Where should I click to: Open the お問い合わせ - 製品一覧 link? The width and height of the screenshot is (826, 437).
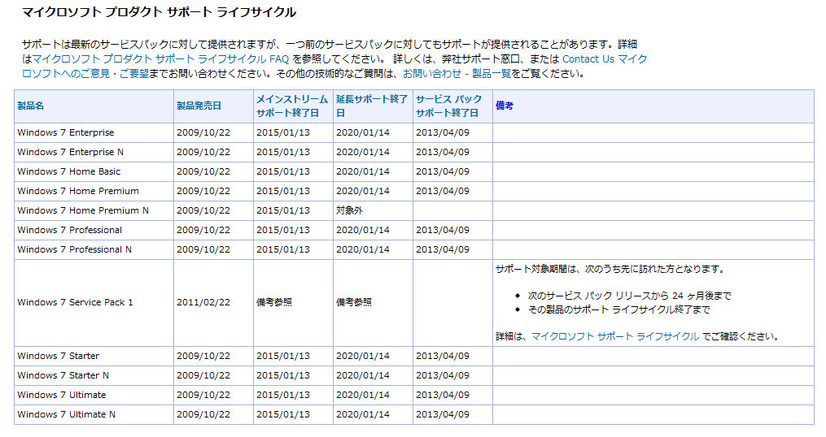click(x=457, y=74)
